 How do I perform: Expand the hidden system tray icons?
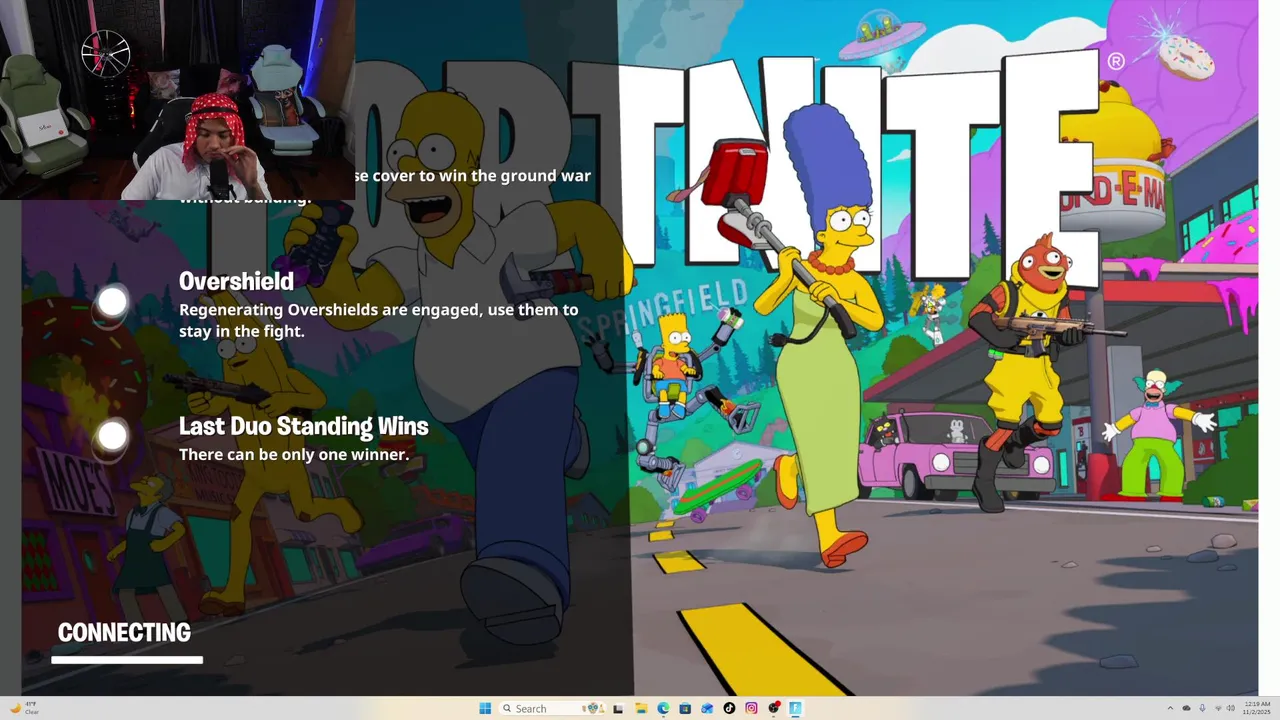(x=1170, y=708)
